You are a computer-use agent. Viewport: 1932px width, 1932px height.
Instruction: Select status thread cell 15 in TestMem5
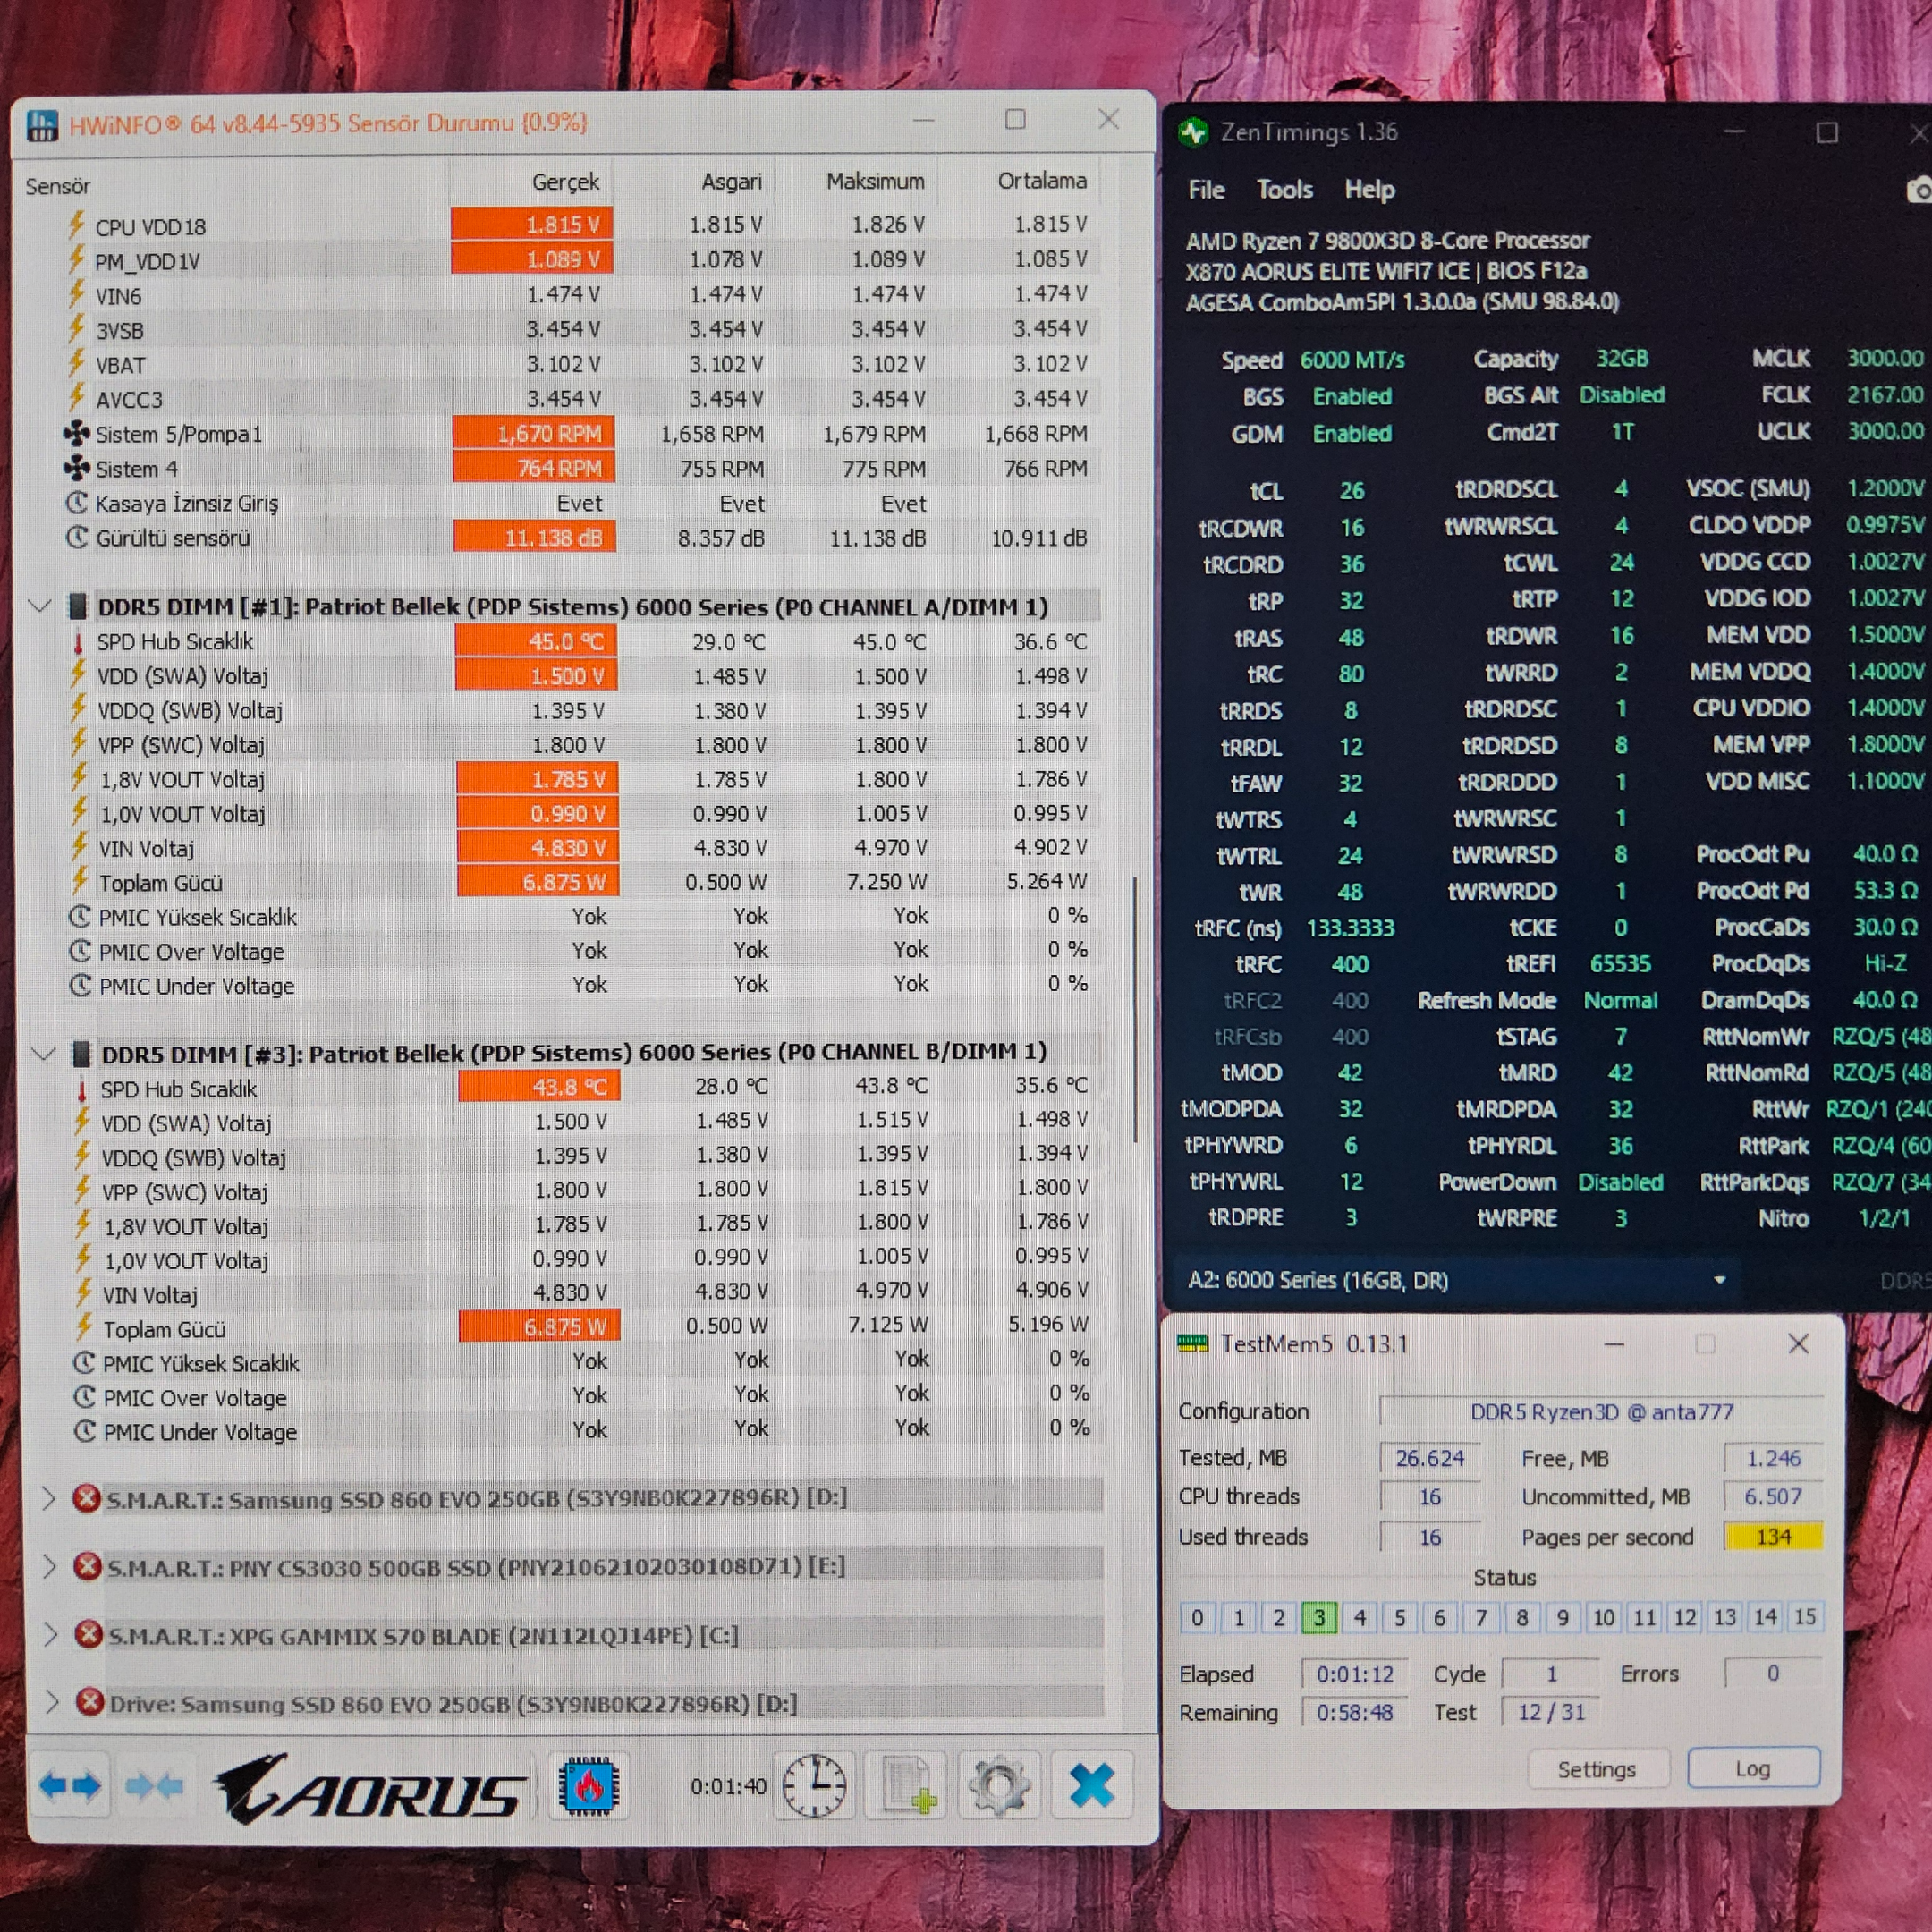click(x=1805, y=1617)
